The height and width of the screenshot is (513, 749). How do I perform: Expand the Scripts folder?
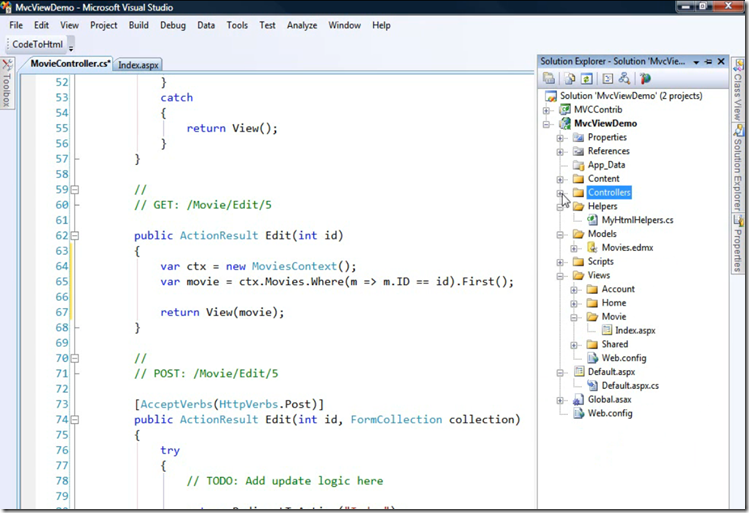point(560,262)
